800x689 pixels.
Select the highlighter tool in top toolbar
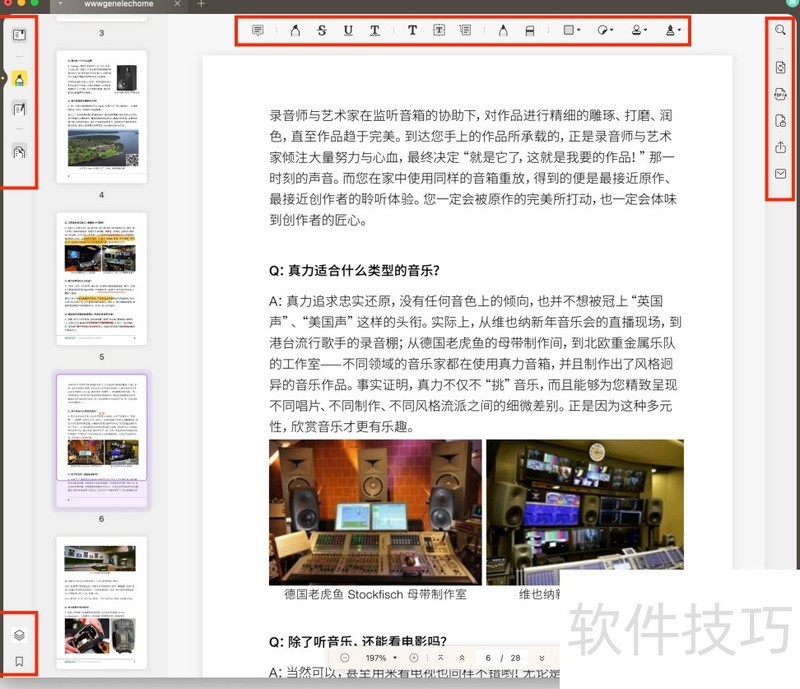[x=295, y=30]
